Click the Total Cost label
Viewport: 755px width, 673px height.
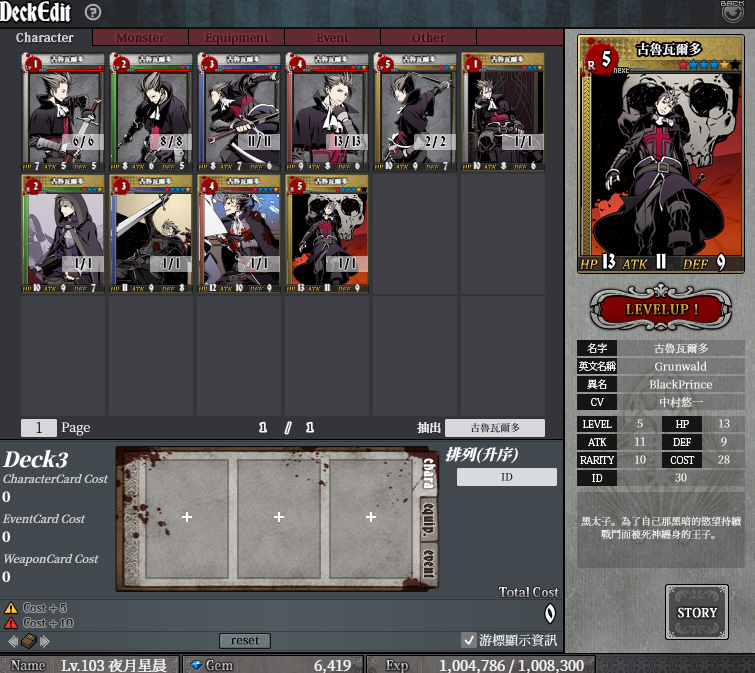coord(529,592)
